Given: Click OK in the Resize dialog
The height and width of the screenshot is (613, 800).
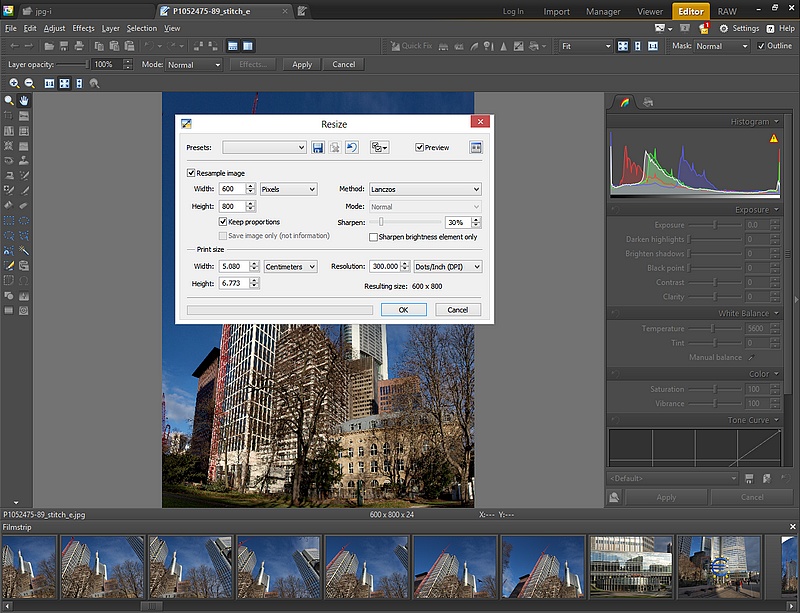Looking at the screenshot, I should point(403,310).
